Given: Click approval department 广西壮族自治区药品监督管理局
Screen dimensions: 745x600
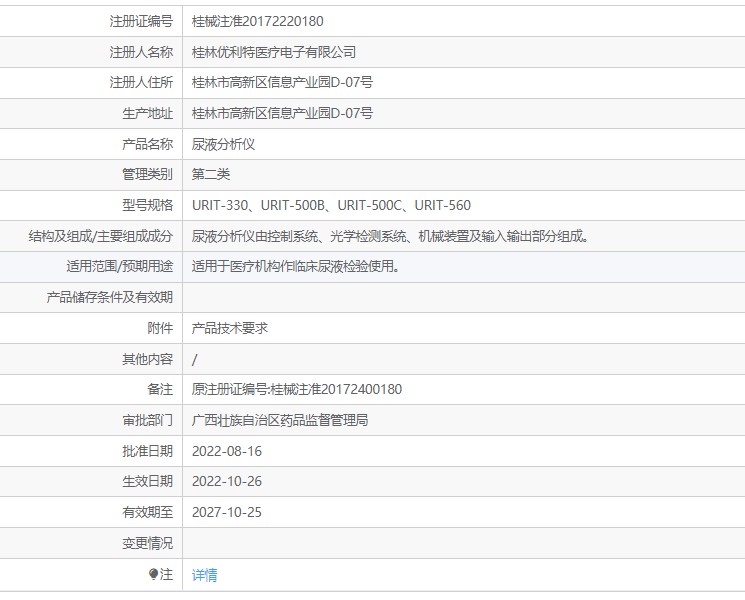Looking at the screenshot, I should (x=280, y=420).
